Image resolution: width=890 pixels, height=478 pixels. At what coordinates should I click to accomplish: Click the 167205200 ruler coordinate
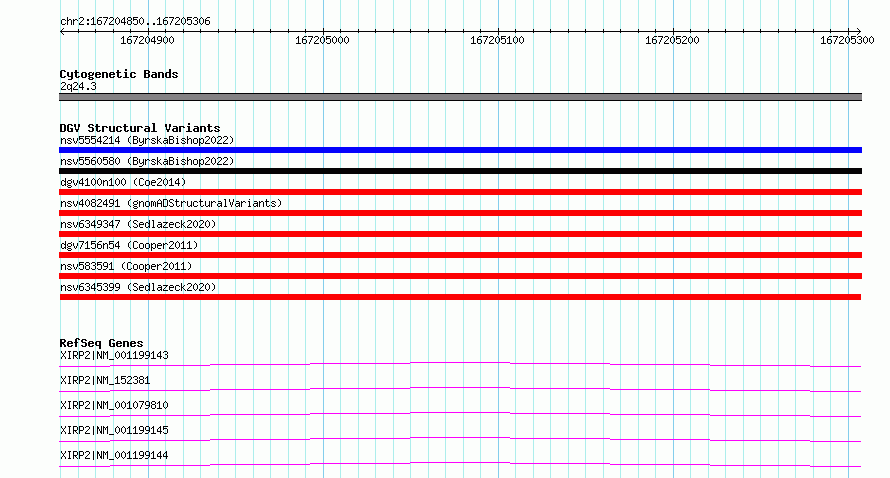(x=672, y=40)
